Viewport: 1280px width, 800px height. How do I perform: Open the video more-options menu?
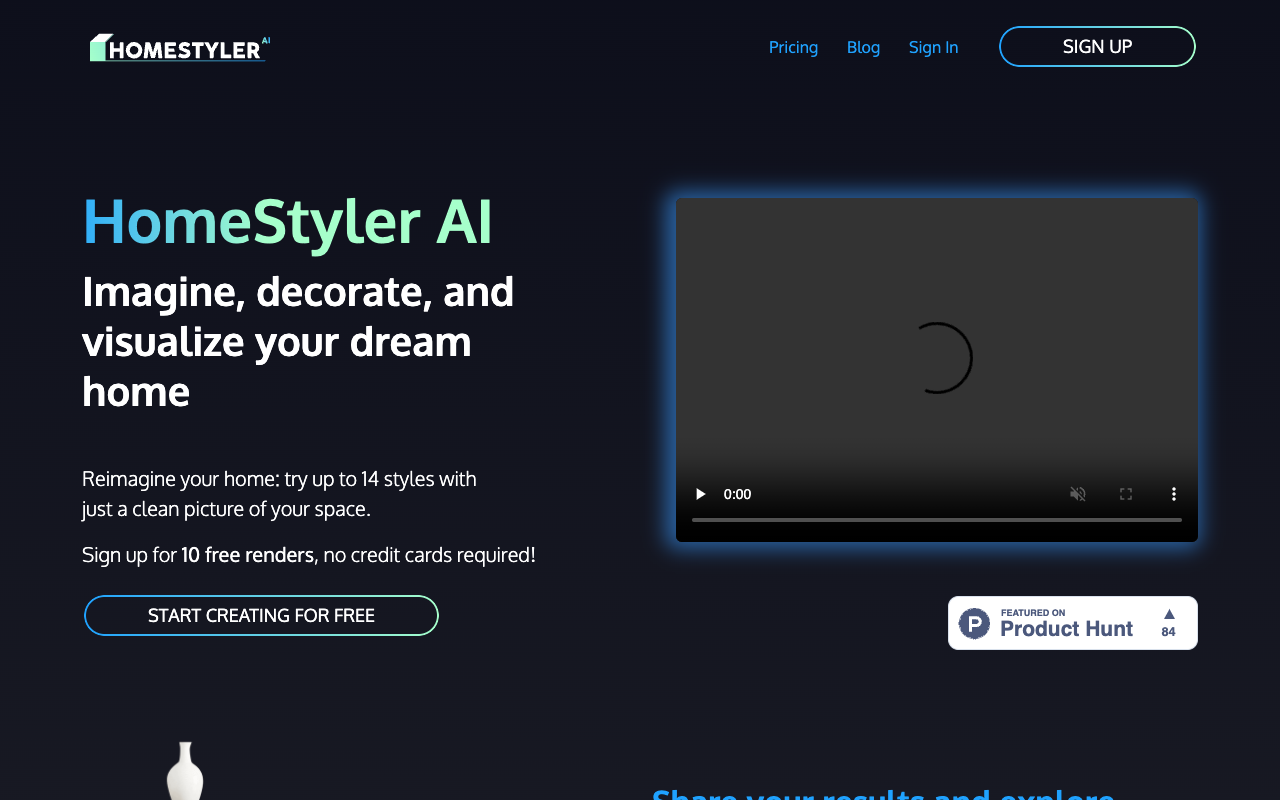coord(1173,494)
